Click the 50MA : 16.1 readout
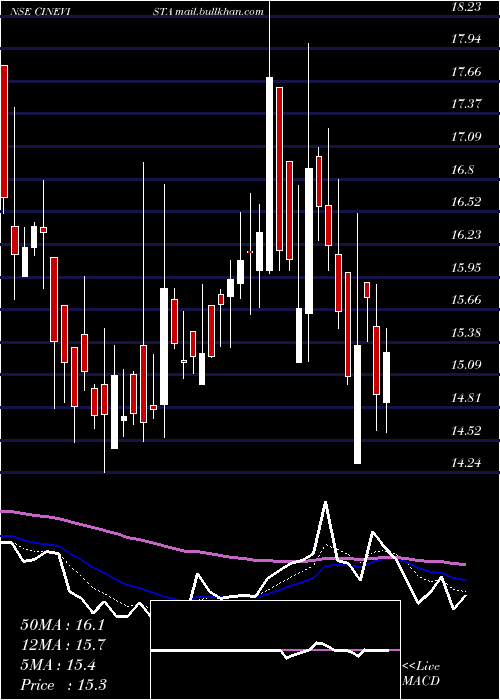 (62, 625)
